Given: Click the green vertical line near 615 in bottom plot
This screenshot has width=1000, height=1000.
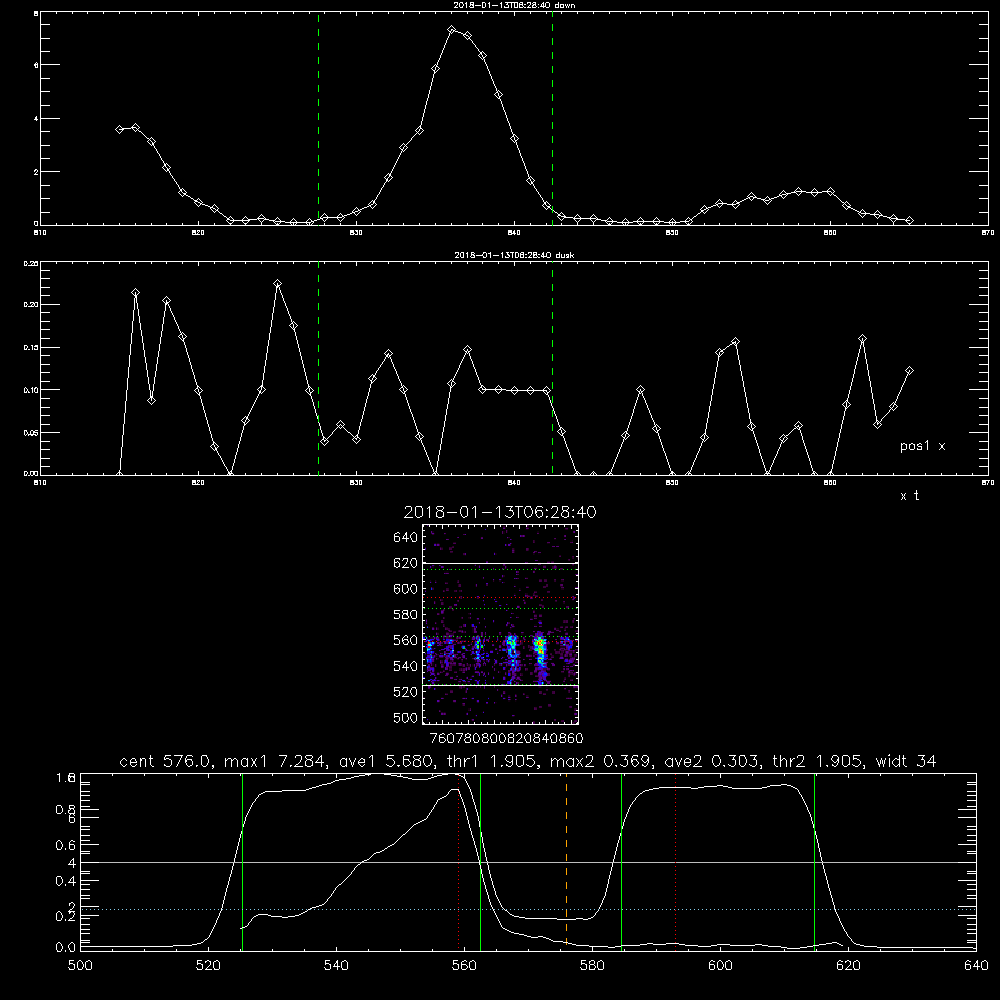Looking at the screenshot, I should pos(814,861).
